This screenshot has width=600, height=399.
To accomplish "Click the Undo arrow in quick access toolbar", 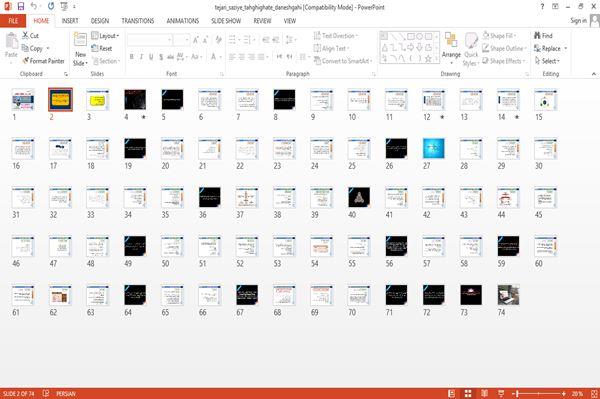I will point(34,6).
